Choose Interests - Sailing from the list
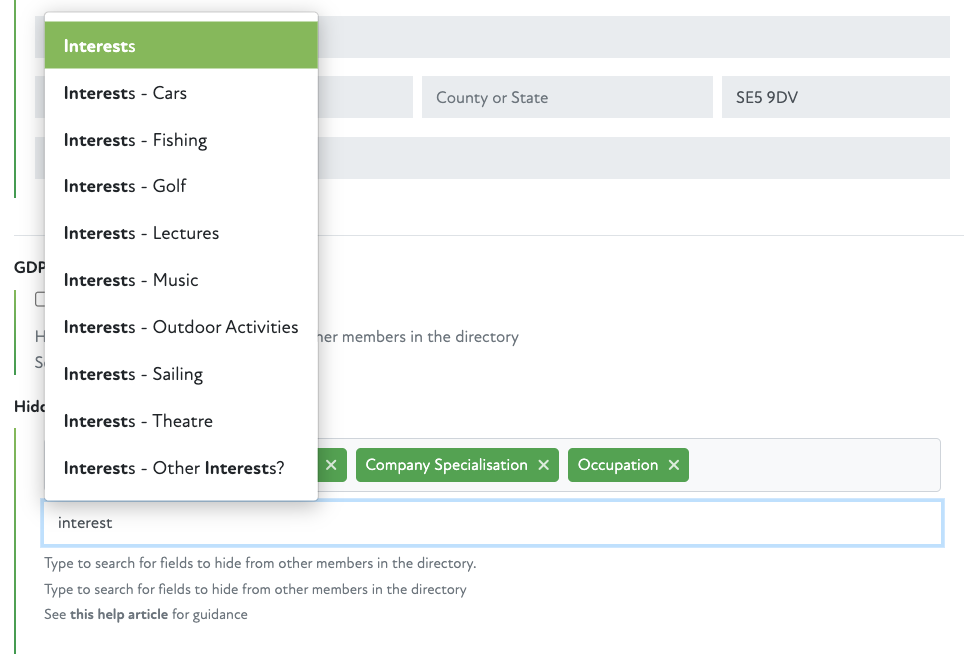Image resolution: width=964 pixels, height=671 pixels. (180, 374)
